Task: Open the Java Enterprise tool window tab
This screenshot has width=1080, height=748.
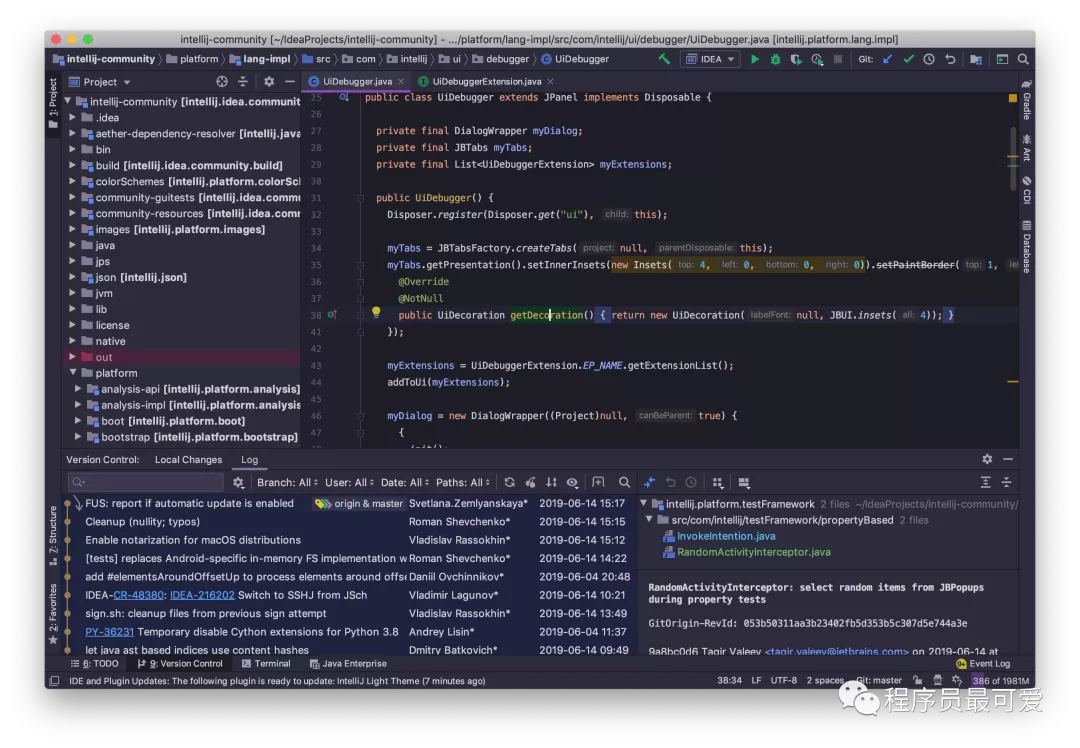Action: point(348,664)
